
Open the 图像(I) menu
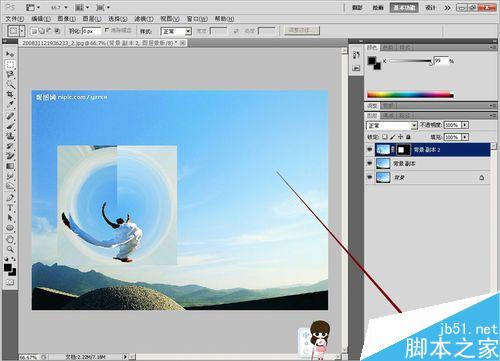pyautogui.click(x=67, y=19)
